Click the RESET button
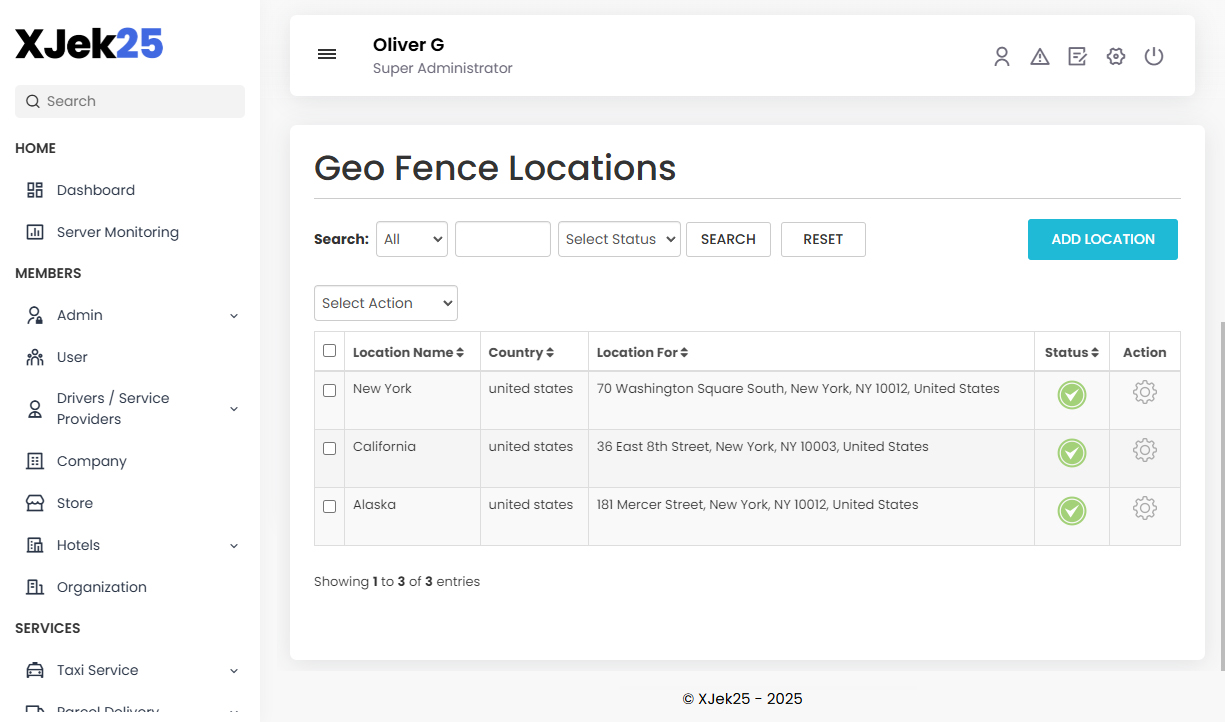The width and height of the screenshot is (1225, 722). (x=823, y=239)
